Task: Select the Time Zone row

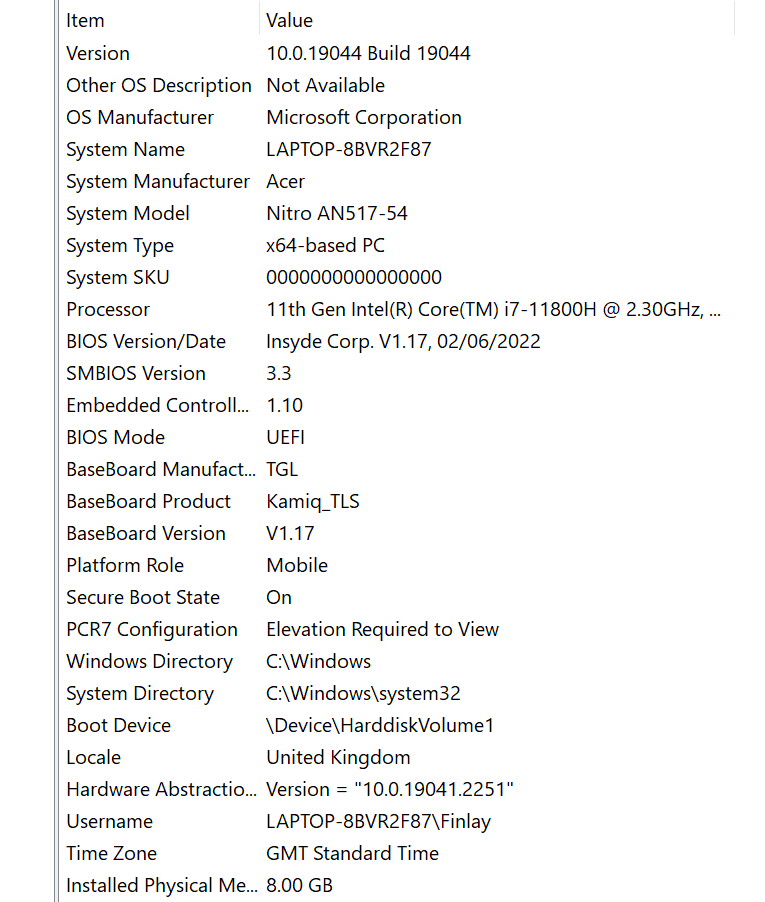Action: pyautogui.click(x=397, y=853)
